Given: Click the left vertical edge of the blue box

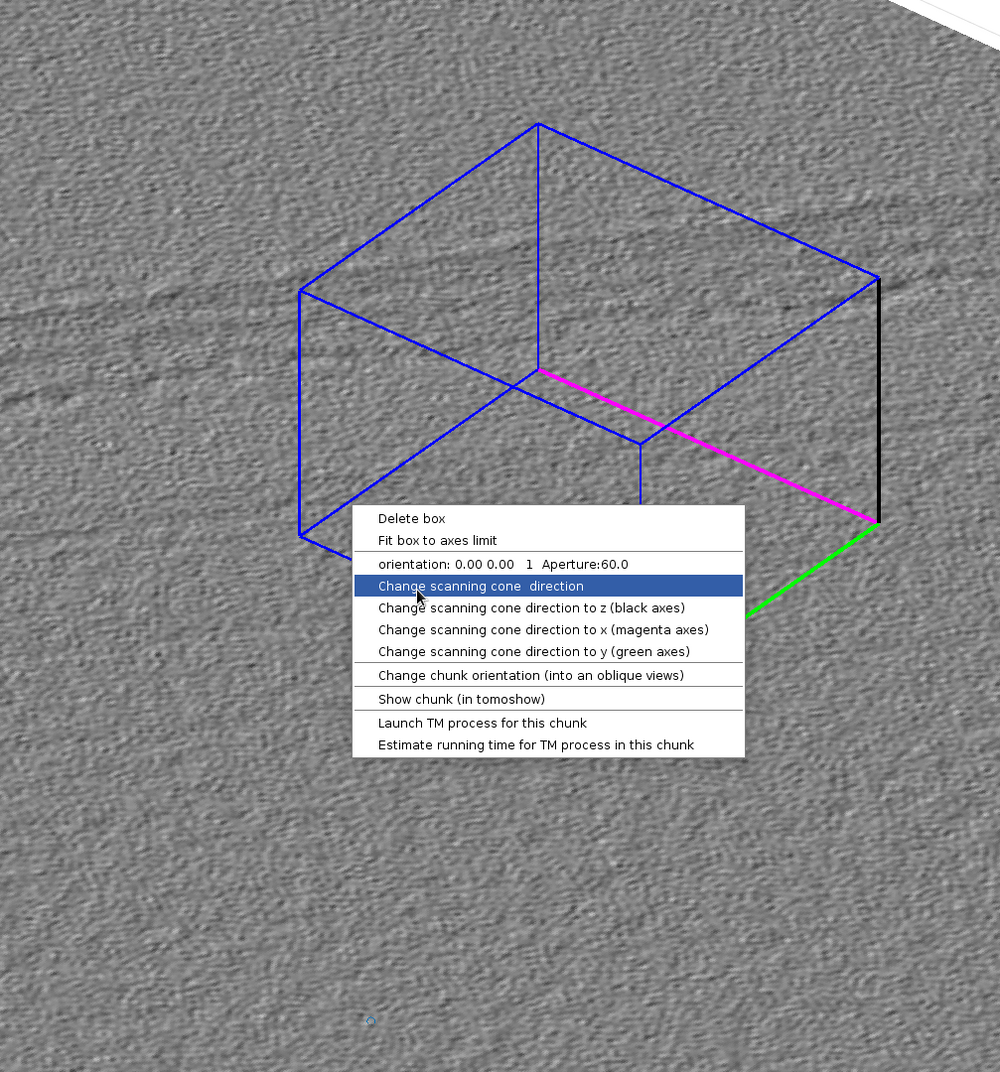Looking at the screenshot, I should [300, 415].
